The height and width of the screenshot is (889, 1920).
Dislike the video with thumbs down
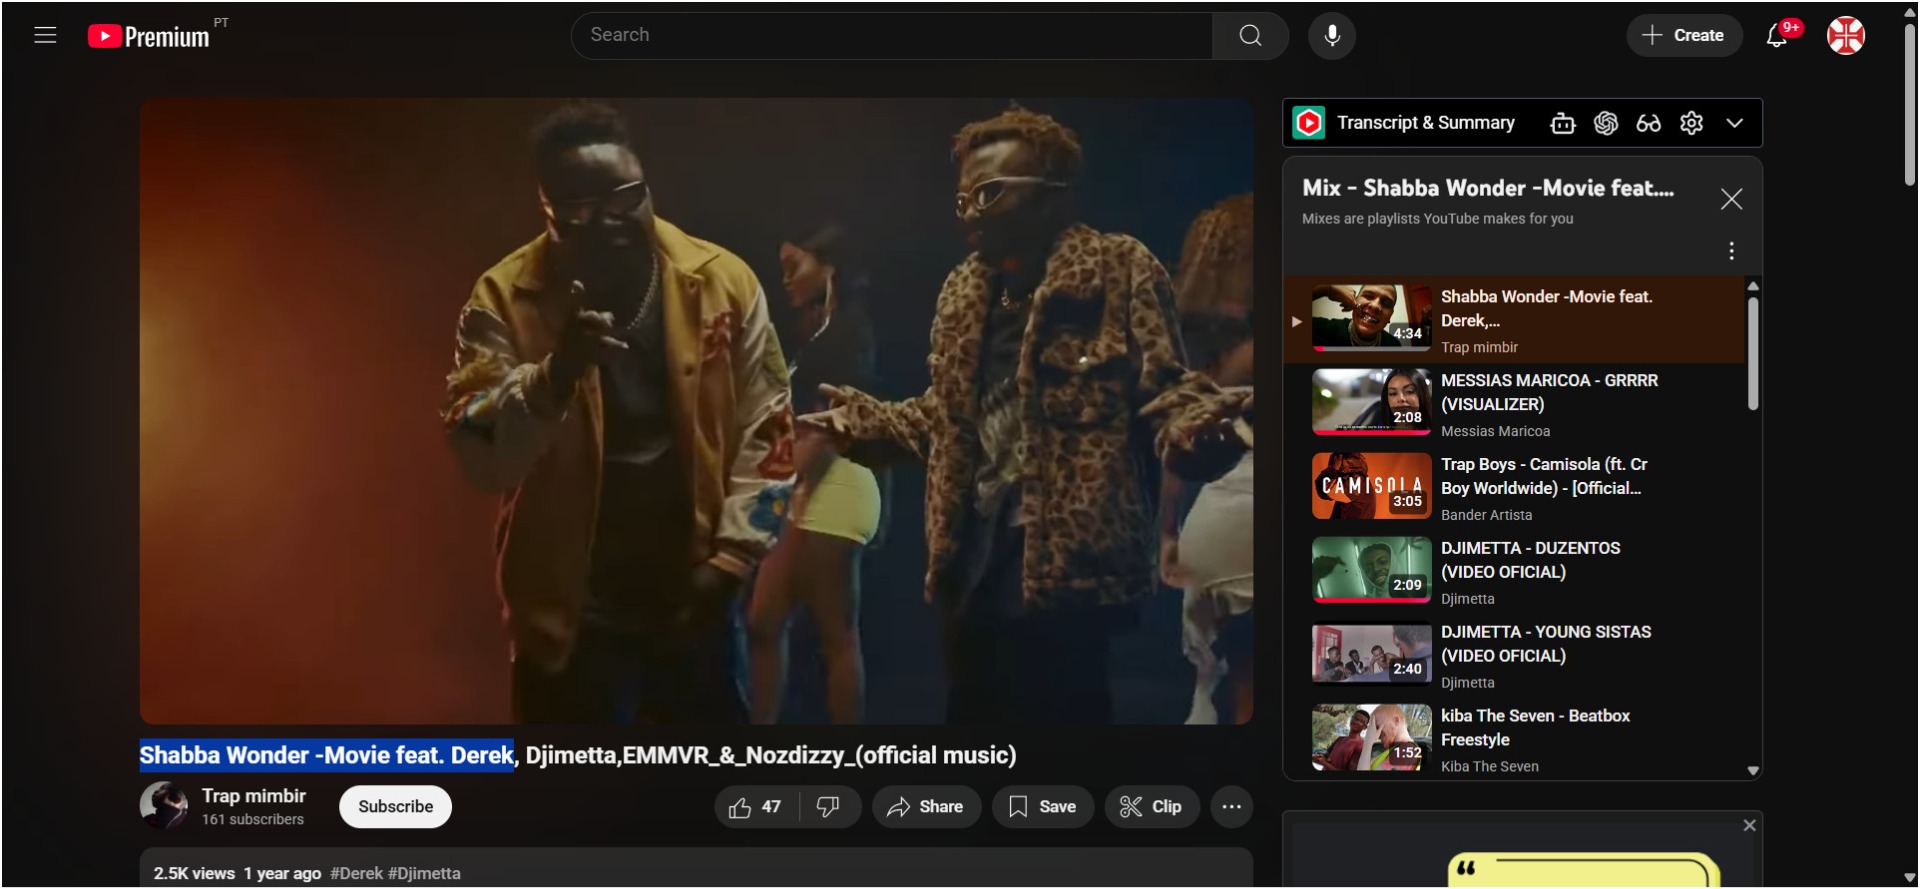(x=829, y=807)
